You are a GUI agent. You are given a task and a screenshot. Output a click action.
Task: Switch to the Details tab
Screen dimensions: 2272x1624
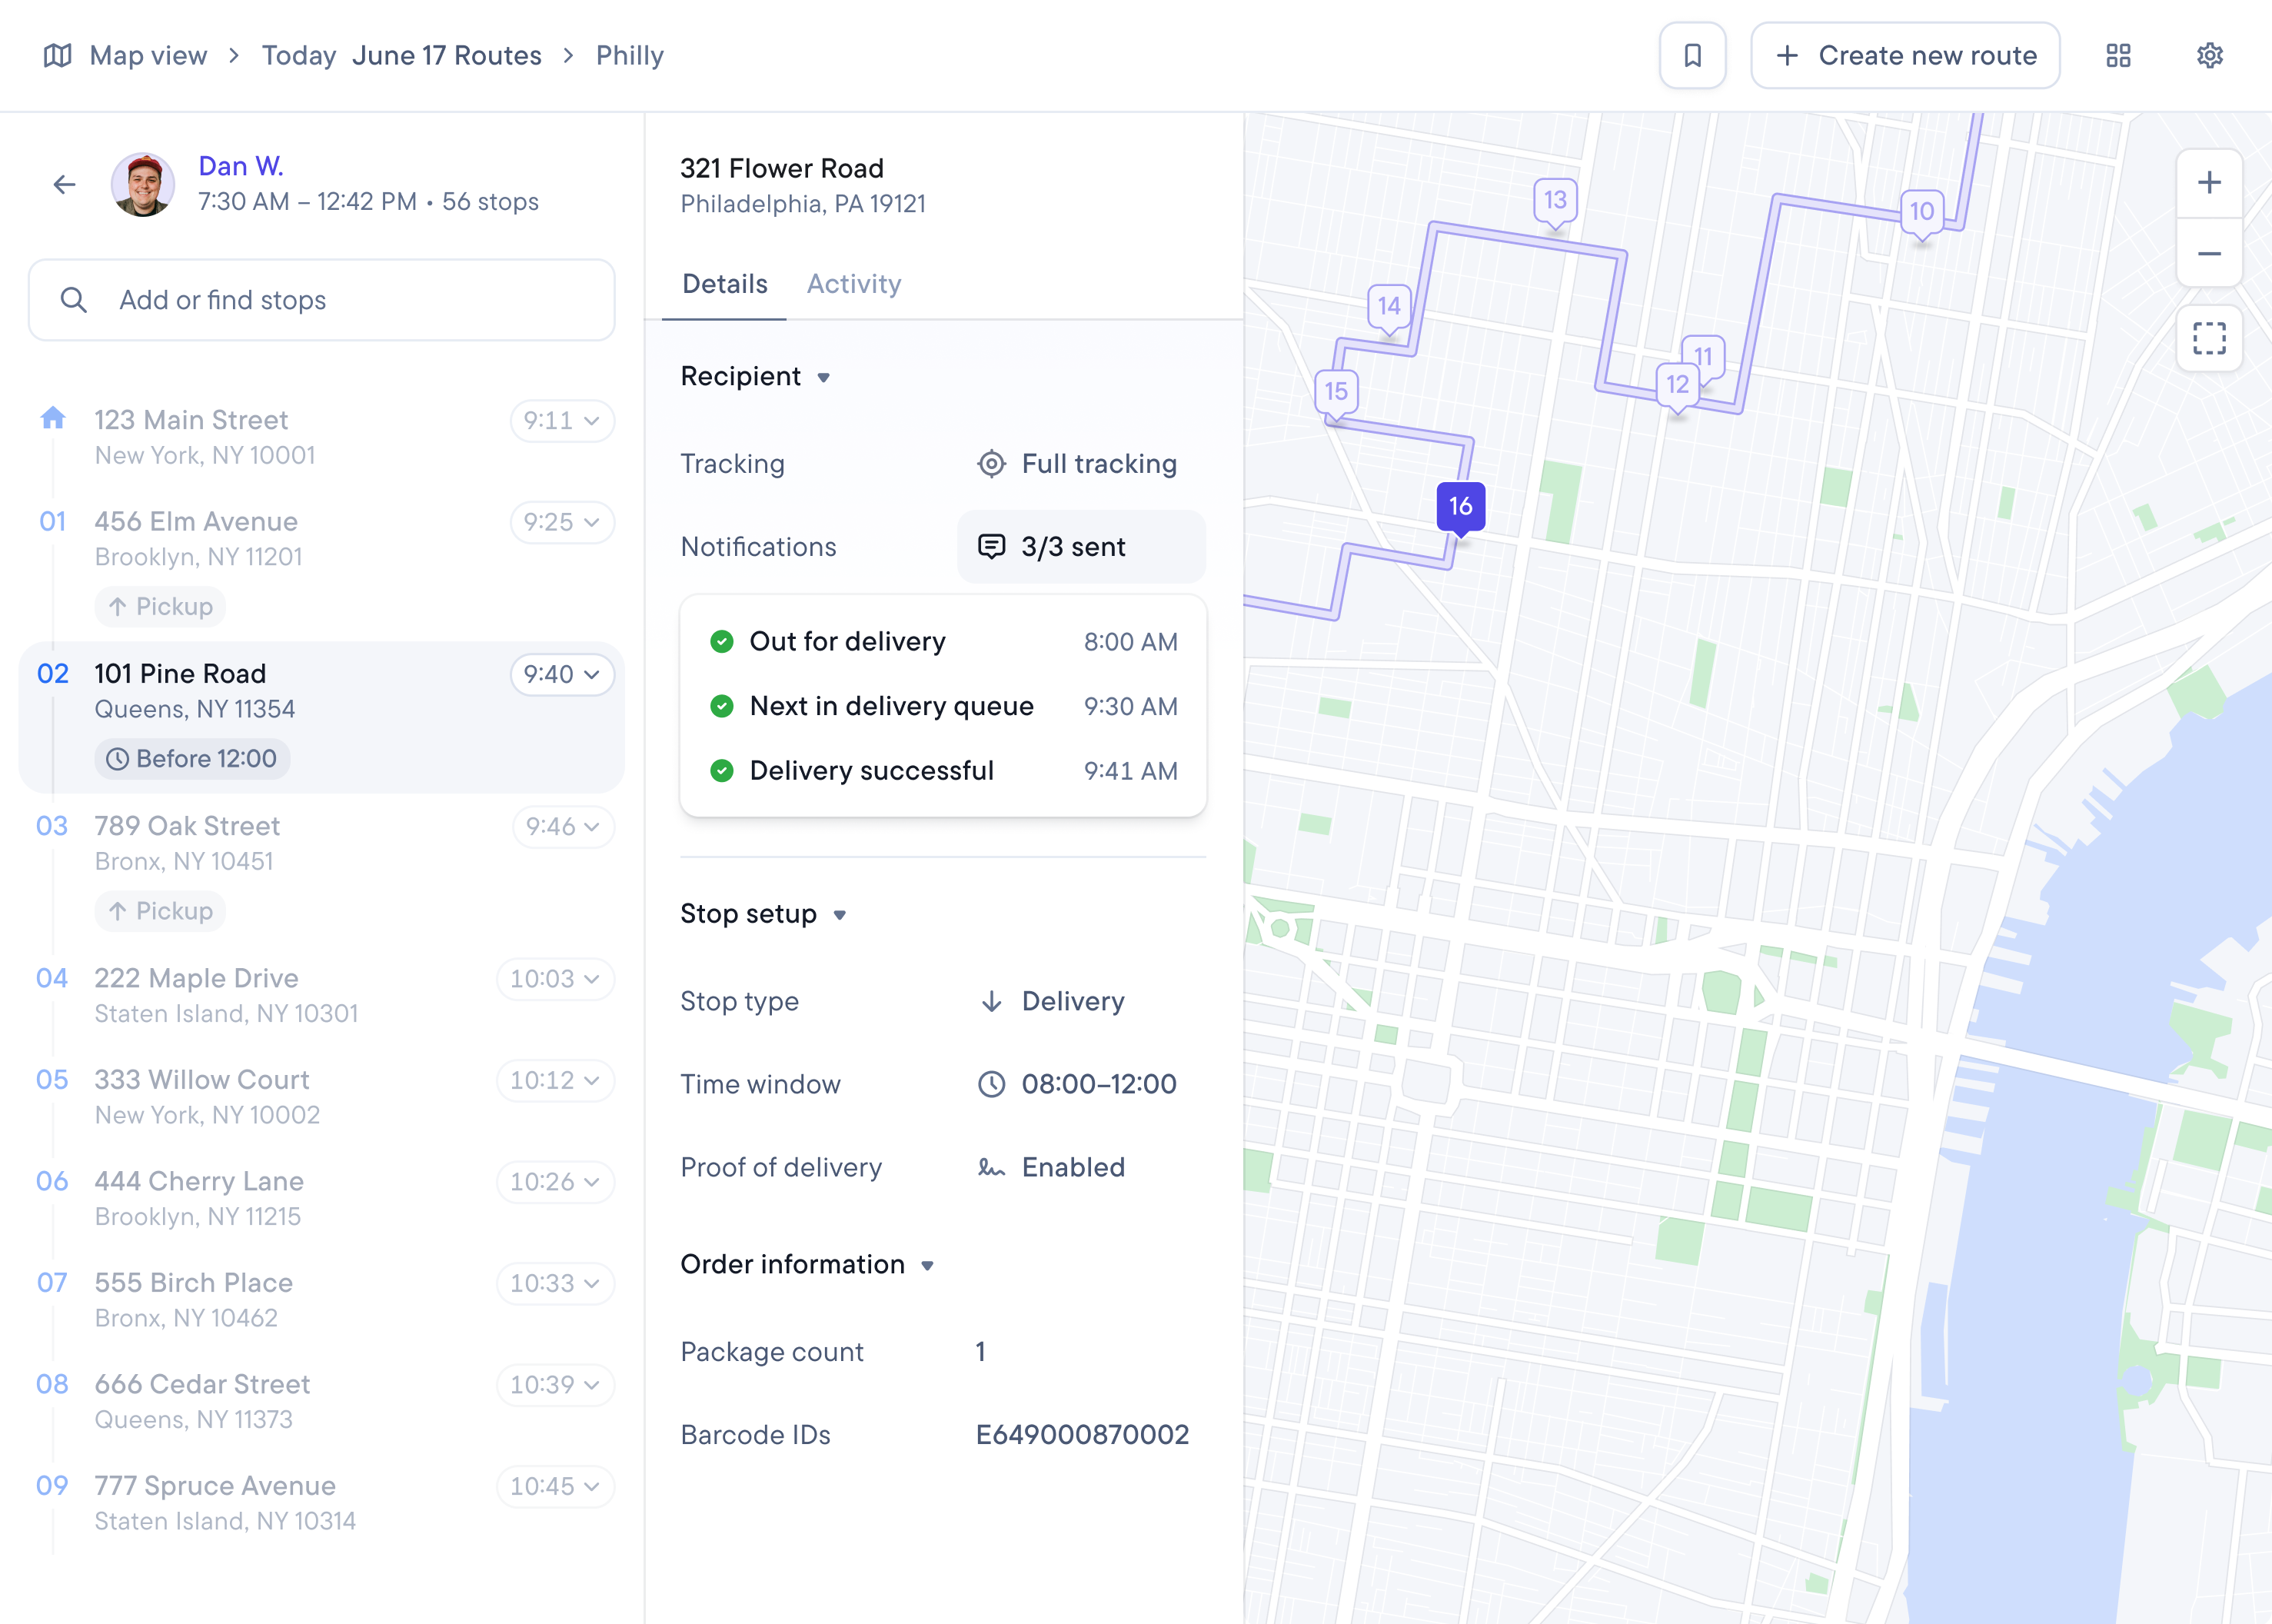coord(724,284)
